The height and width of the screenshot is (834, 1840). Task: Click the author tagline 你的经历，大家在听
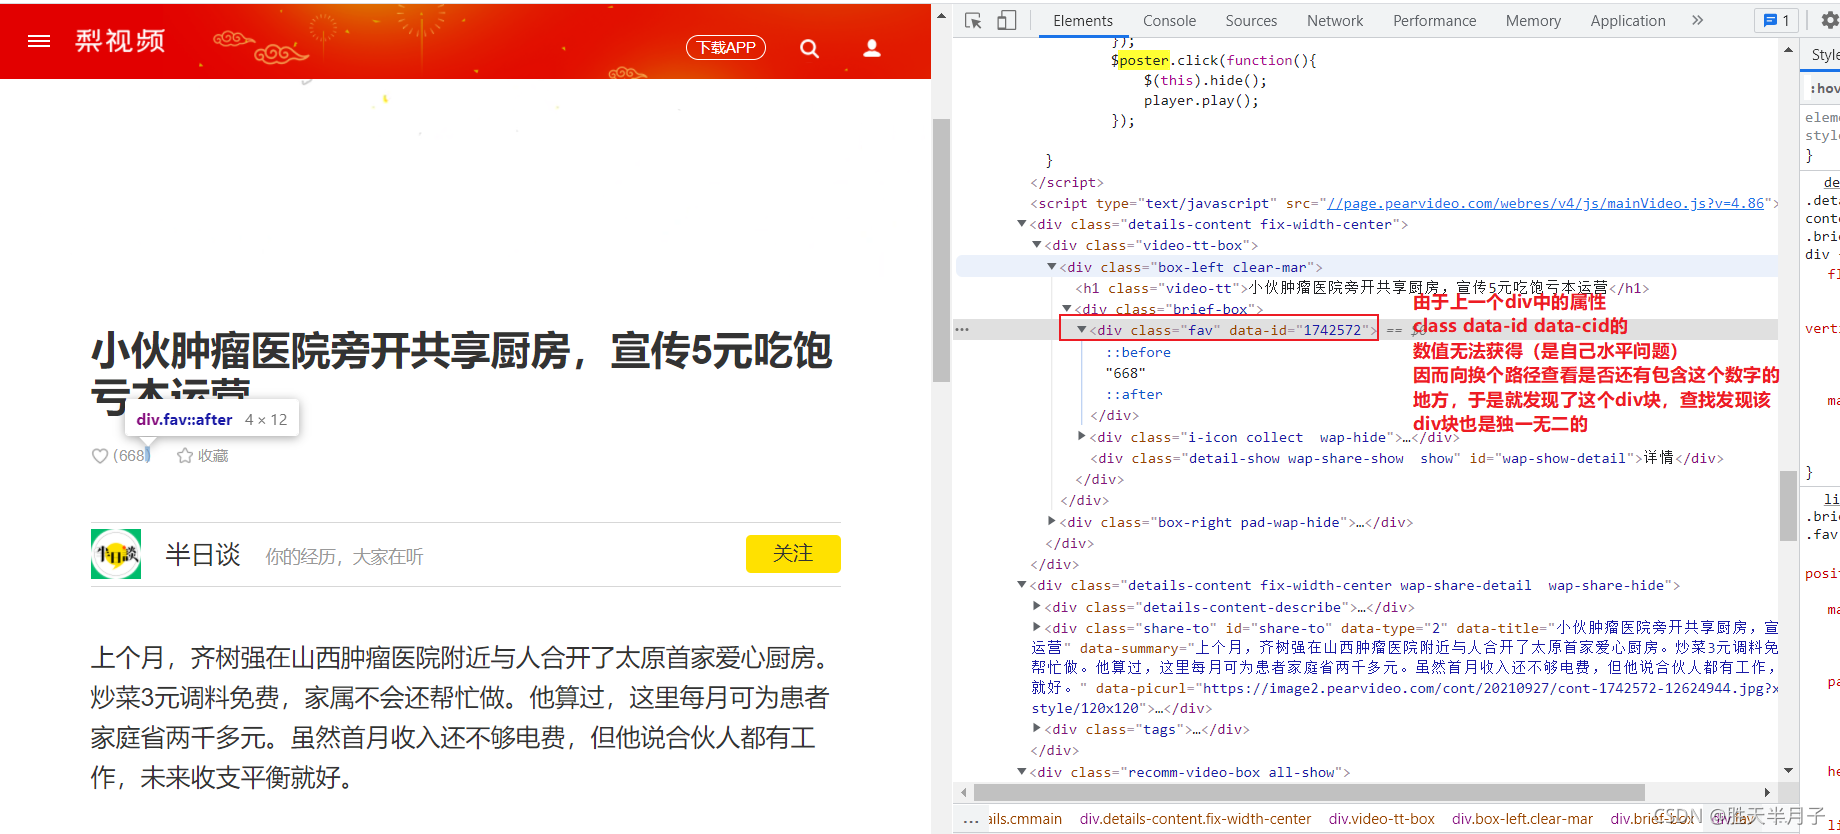(x=344, y=557)
